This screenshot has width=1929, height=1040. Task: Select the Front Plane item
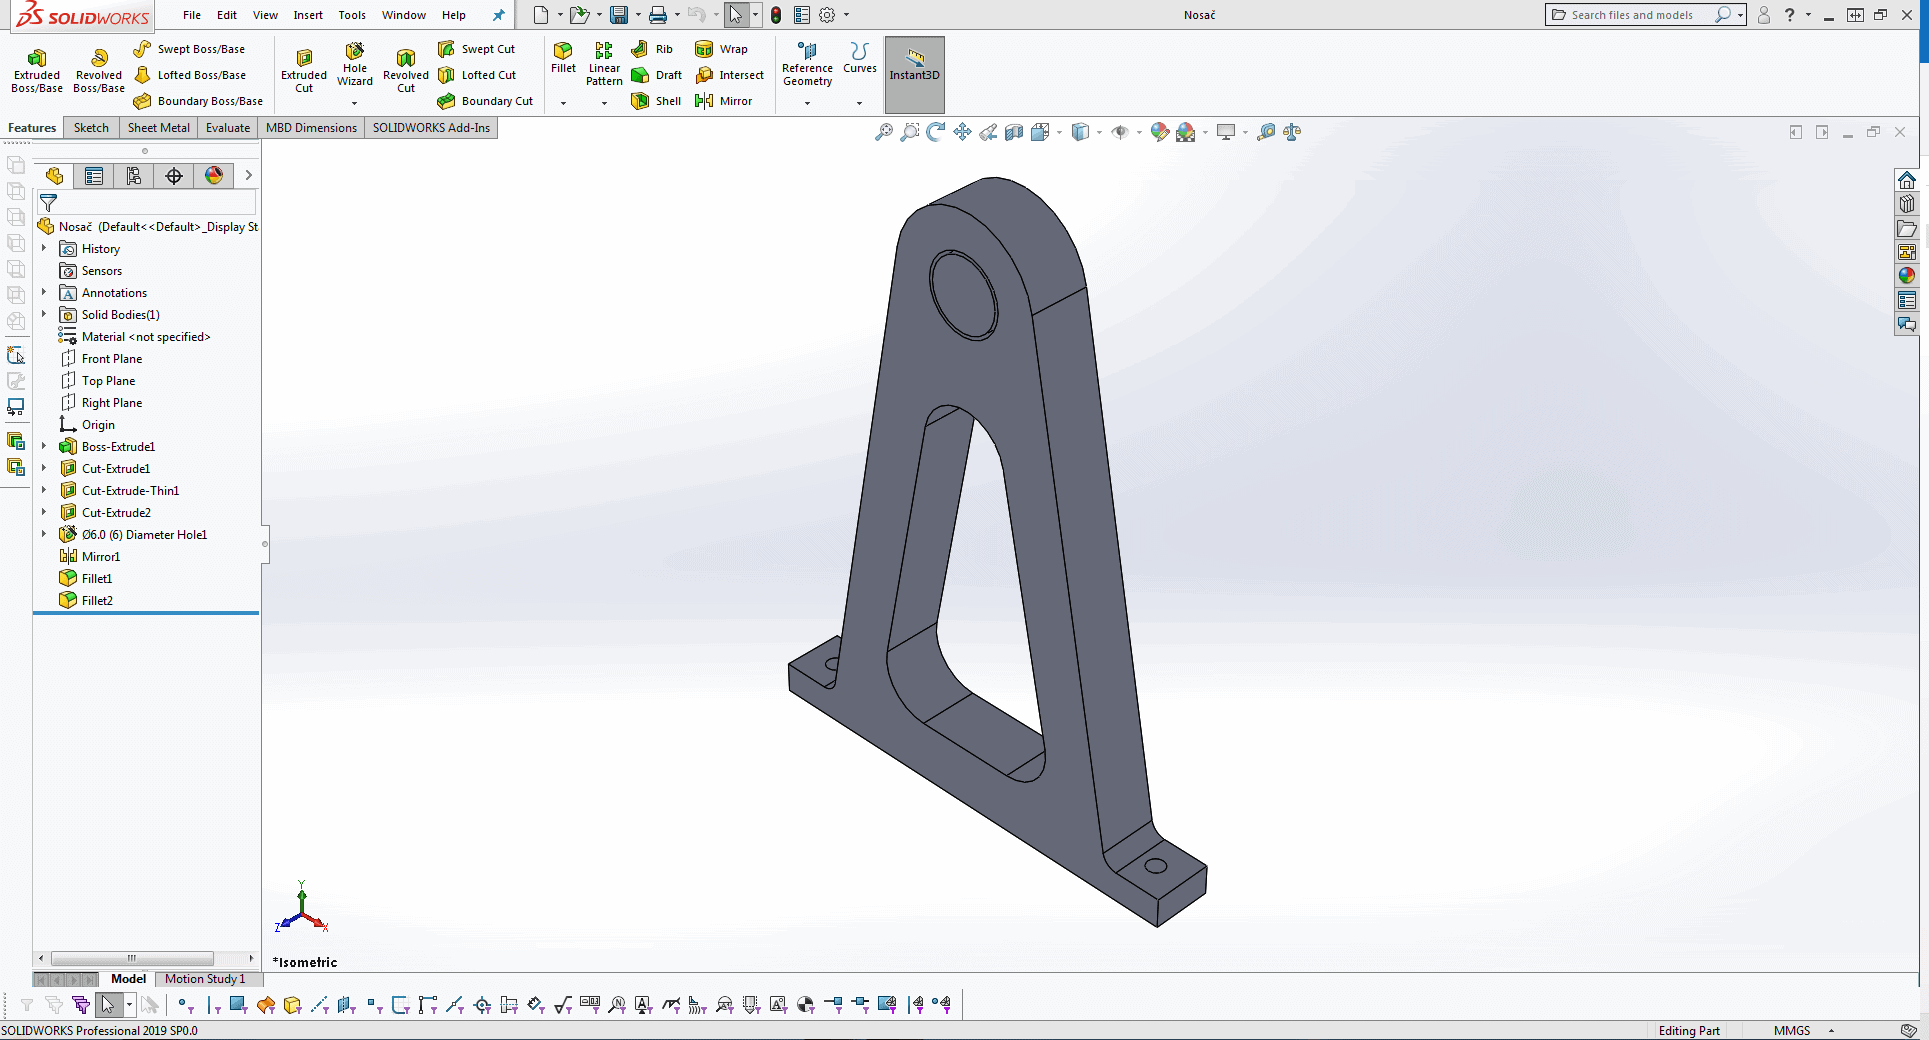point(101,359)
